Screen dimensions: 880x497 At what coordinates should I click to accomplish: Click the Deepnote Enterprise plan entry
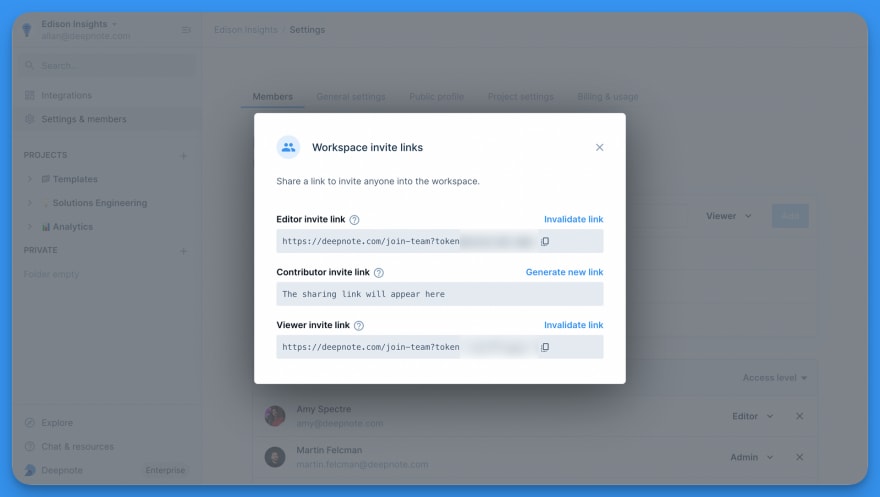tap(106, 470)
